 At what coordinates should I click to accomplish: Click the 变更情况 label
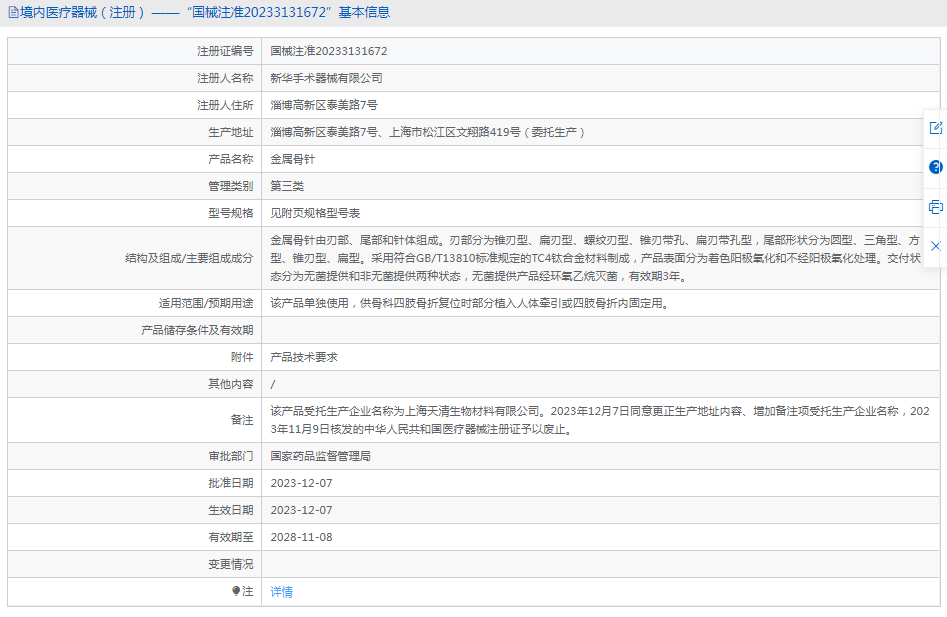[x=231, y=564]
